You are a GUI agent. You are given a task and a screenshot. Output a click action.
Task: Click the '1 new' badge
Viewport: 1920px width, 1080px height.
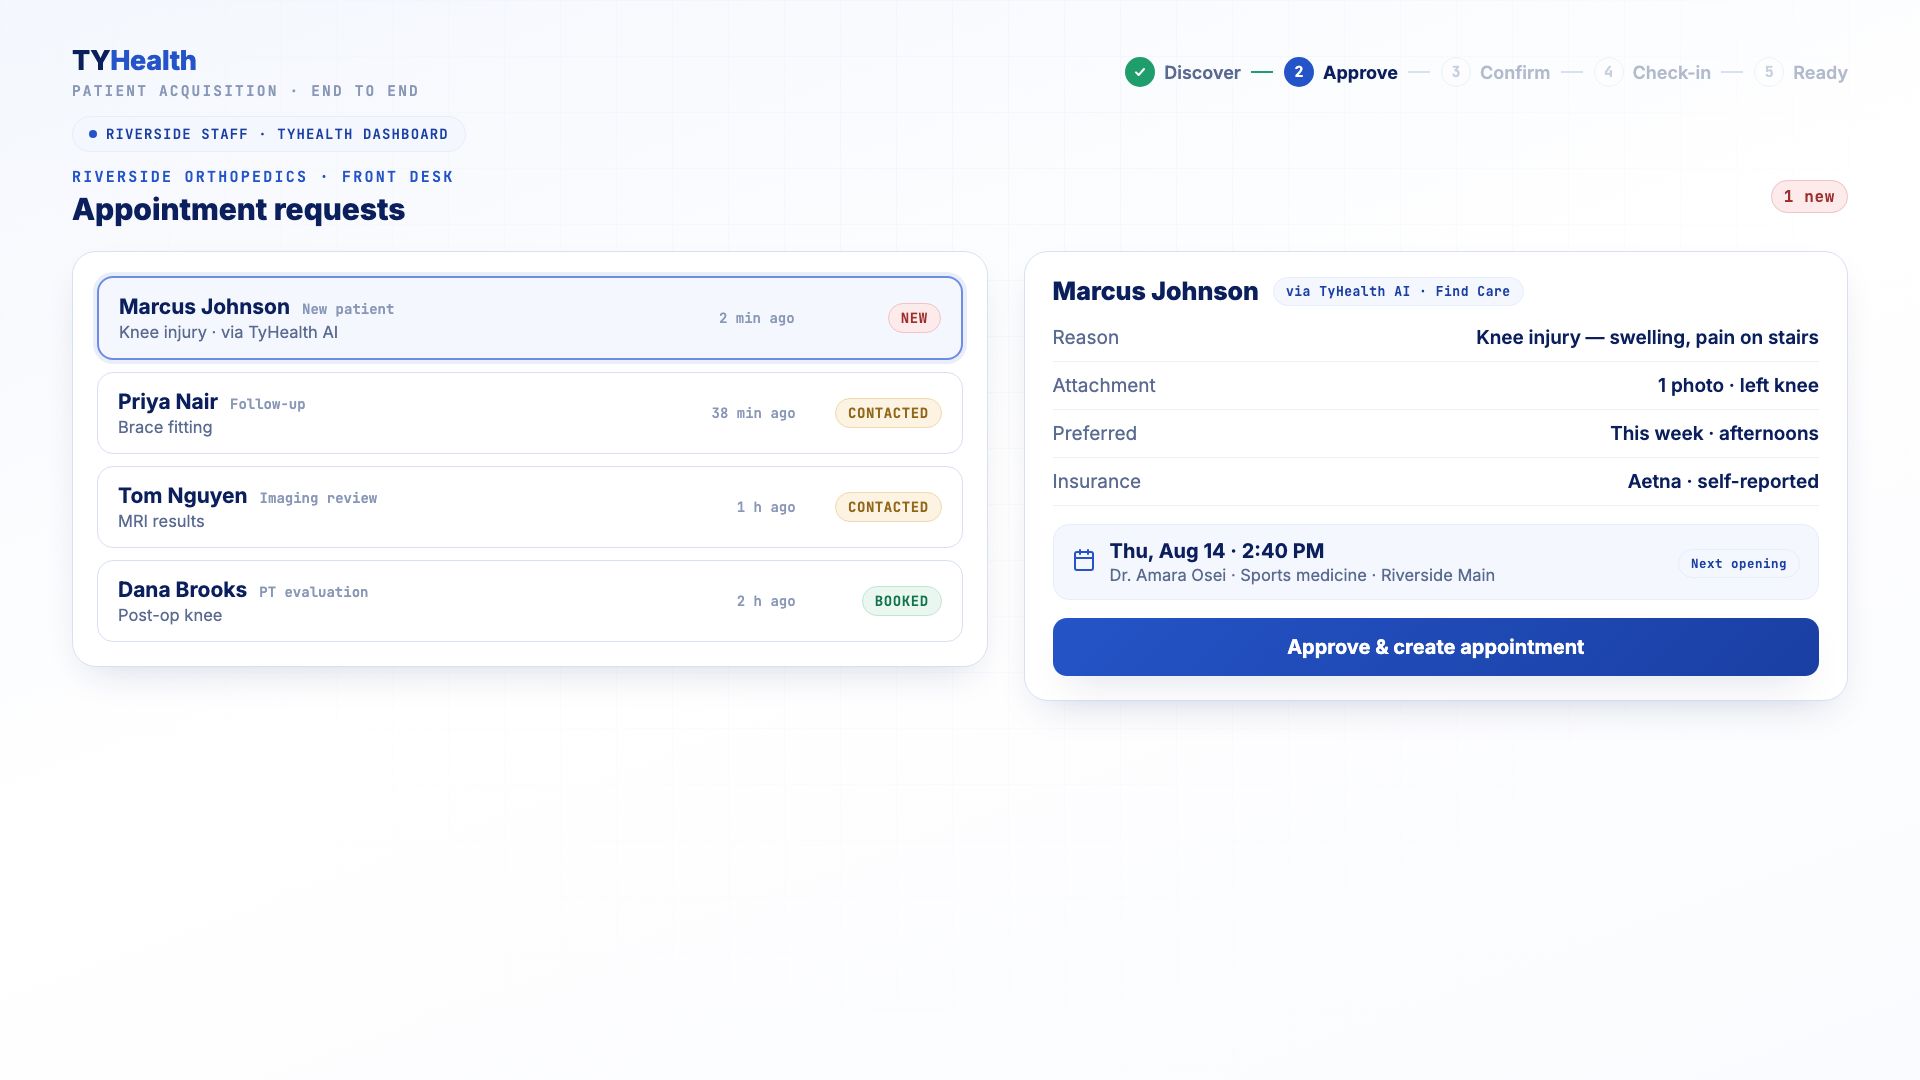1809,197
